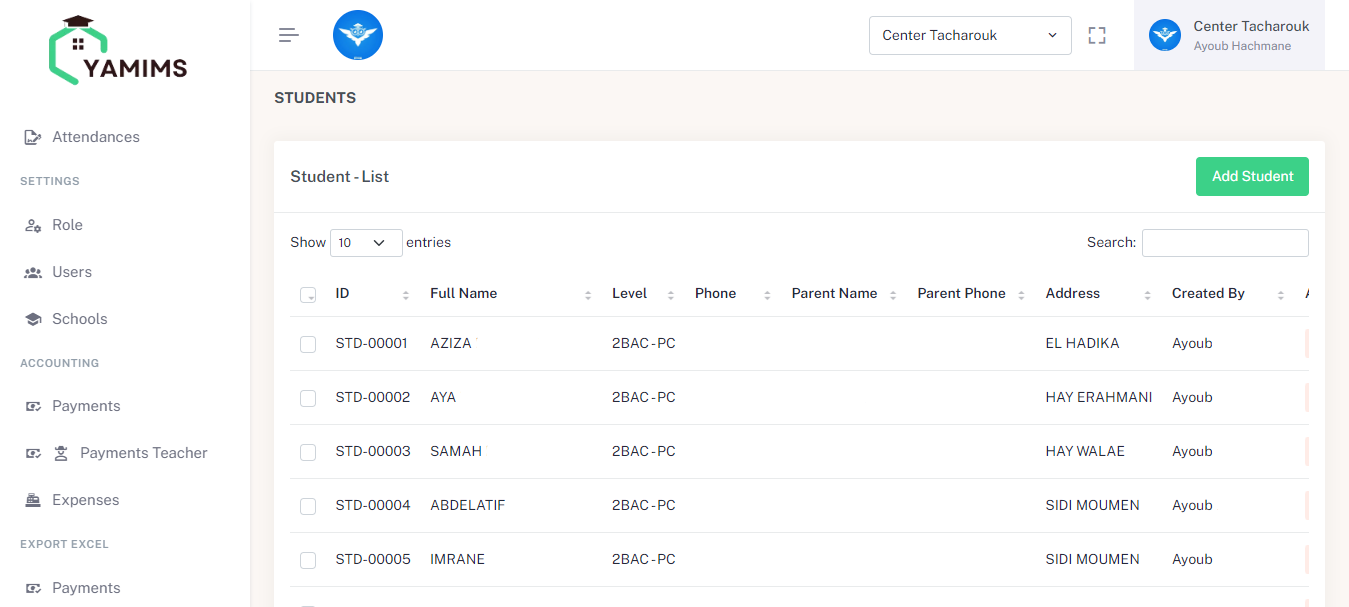Screen dimensions: 1349x607
Task: Click in the Search input field
Action: pos(1225,242)
